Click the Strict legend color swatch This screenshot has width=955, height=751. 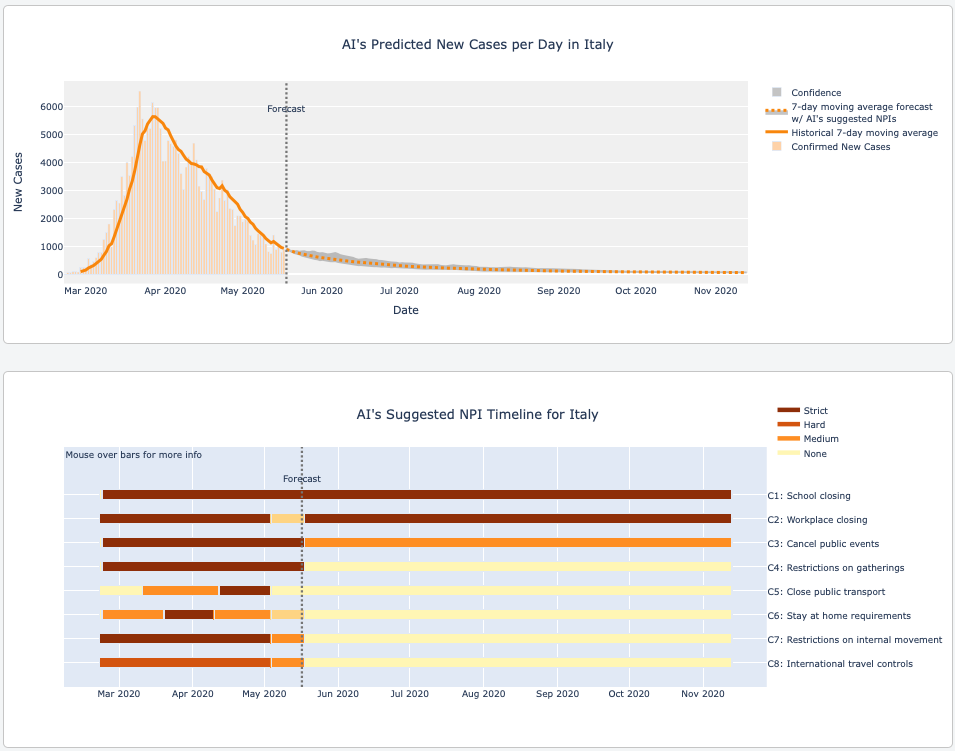pyautogui.click(x=788, y=411)
